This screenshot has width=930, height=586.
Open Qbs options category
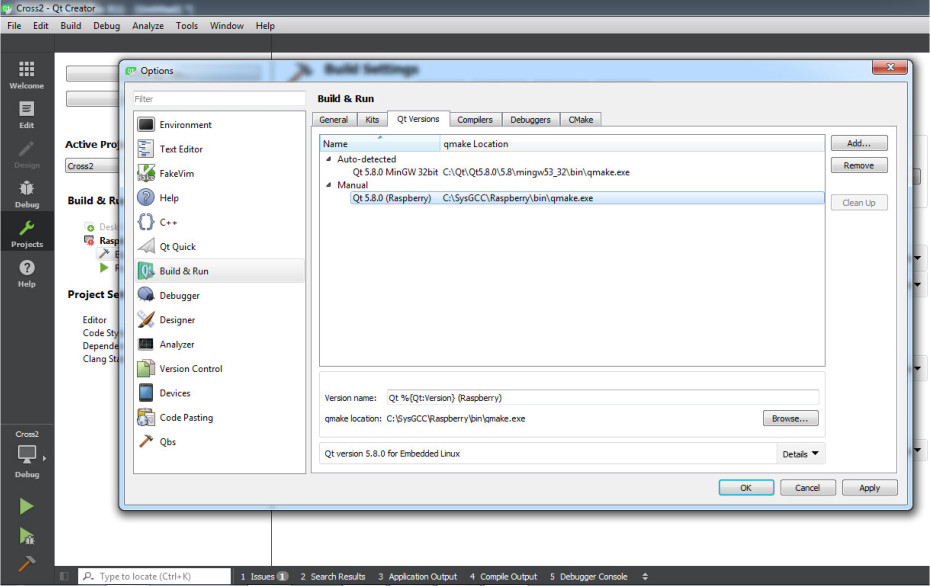pos(219,442)
